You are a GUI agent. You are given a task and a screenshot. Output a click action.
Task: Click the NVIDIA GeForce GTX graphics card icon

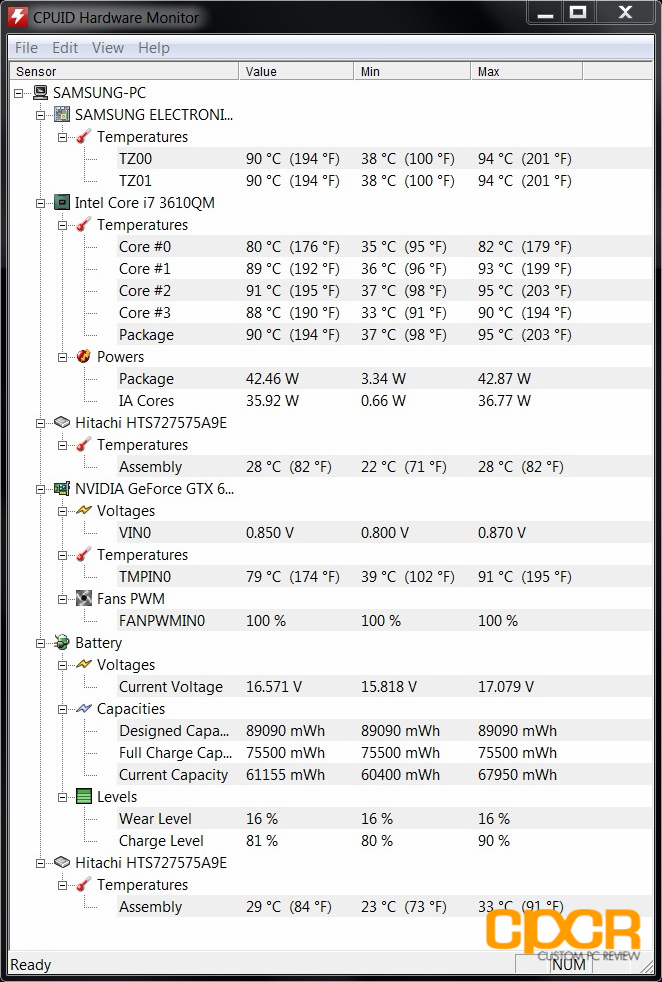coord(62,488)
